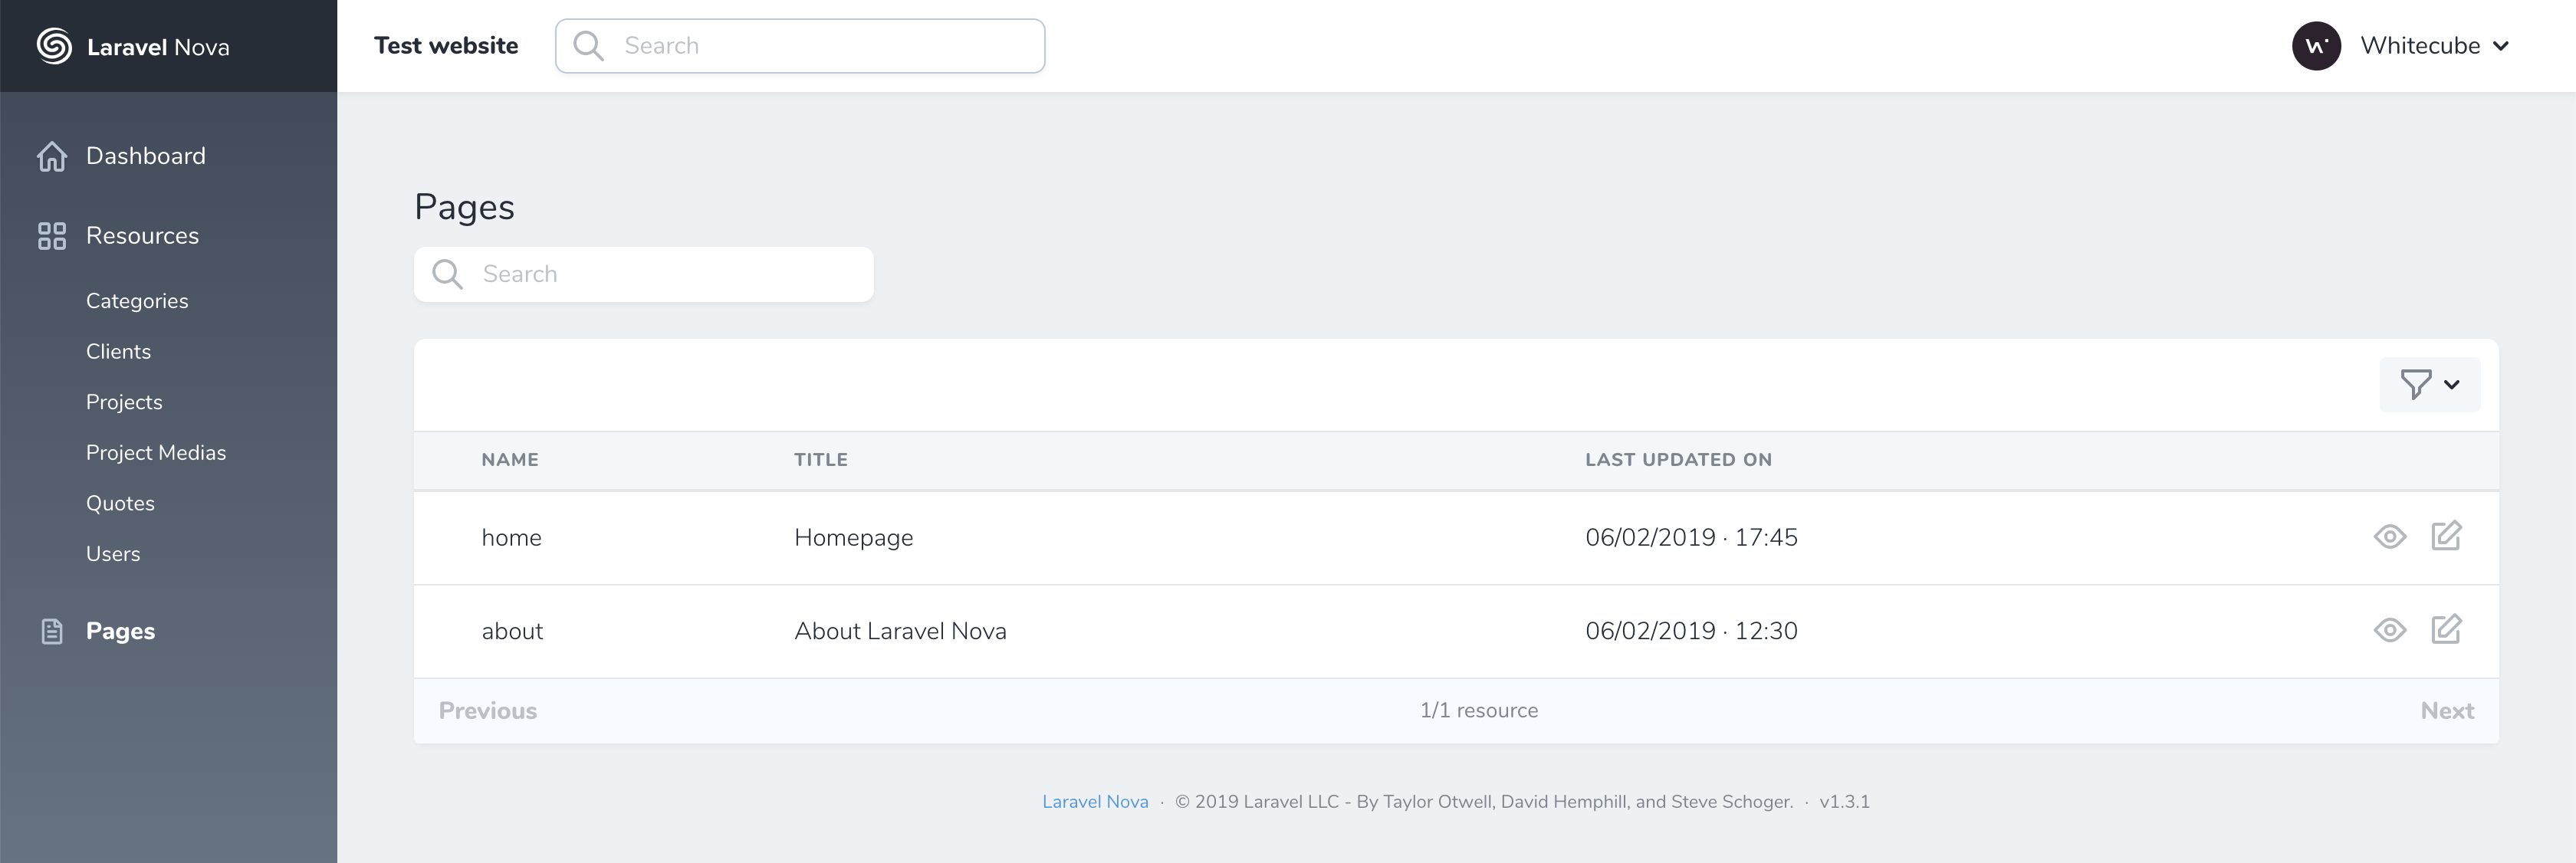This screenshot has width=2576, height=863.
Task: Click the Whitecube user avatar
Action: (x=2316, y=46)
